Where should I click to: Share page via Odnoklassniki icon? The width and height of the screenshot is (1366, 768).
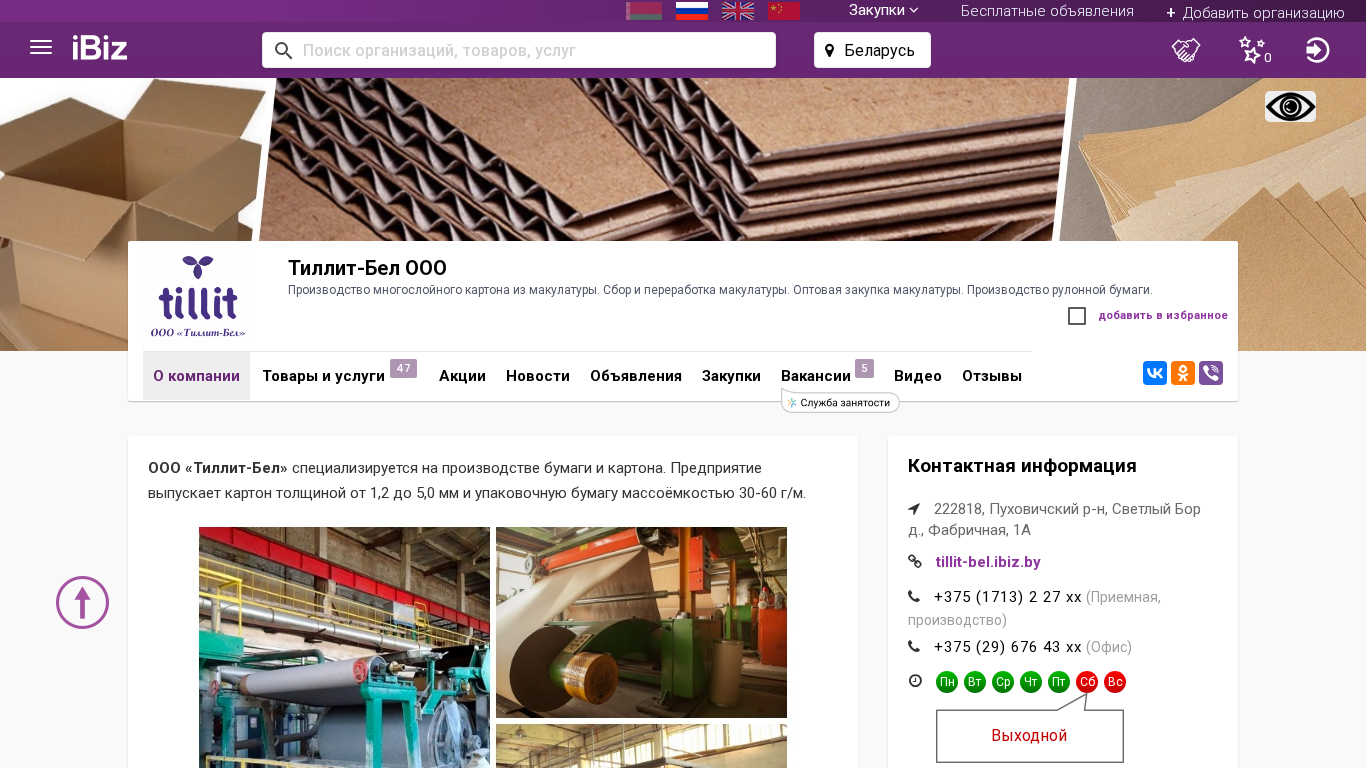coord(1183,373)
